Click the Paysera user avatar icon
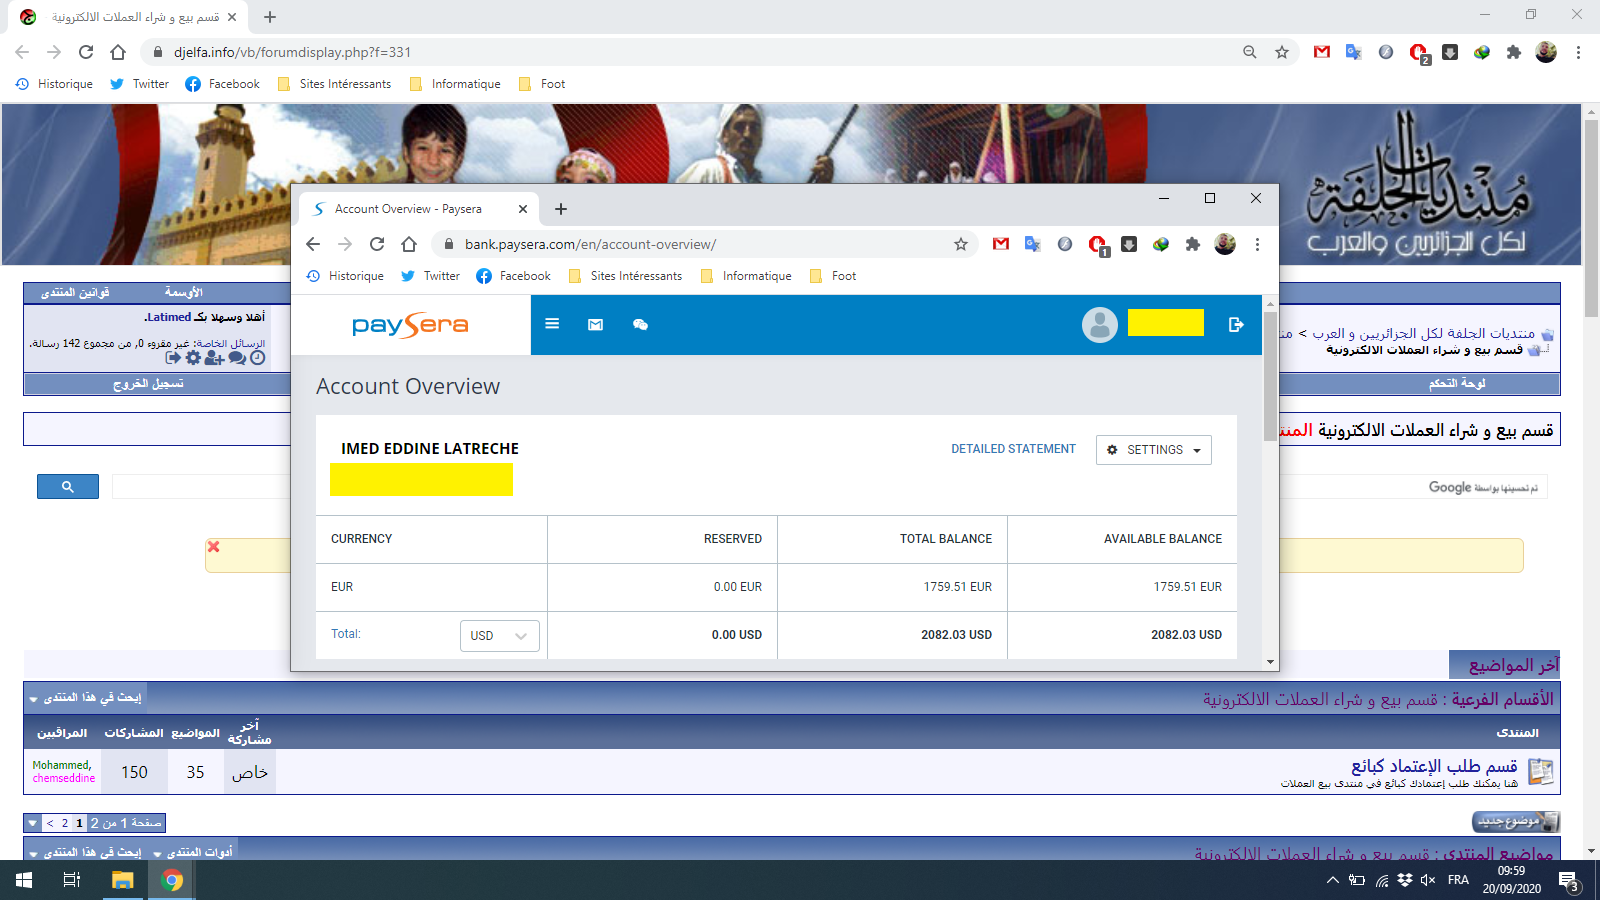Image resolution: width=1600 pixels, height=900 pixels. click(x=1099, y=324)
